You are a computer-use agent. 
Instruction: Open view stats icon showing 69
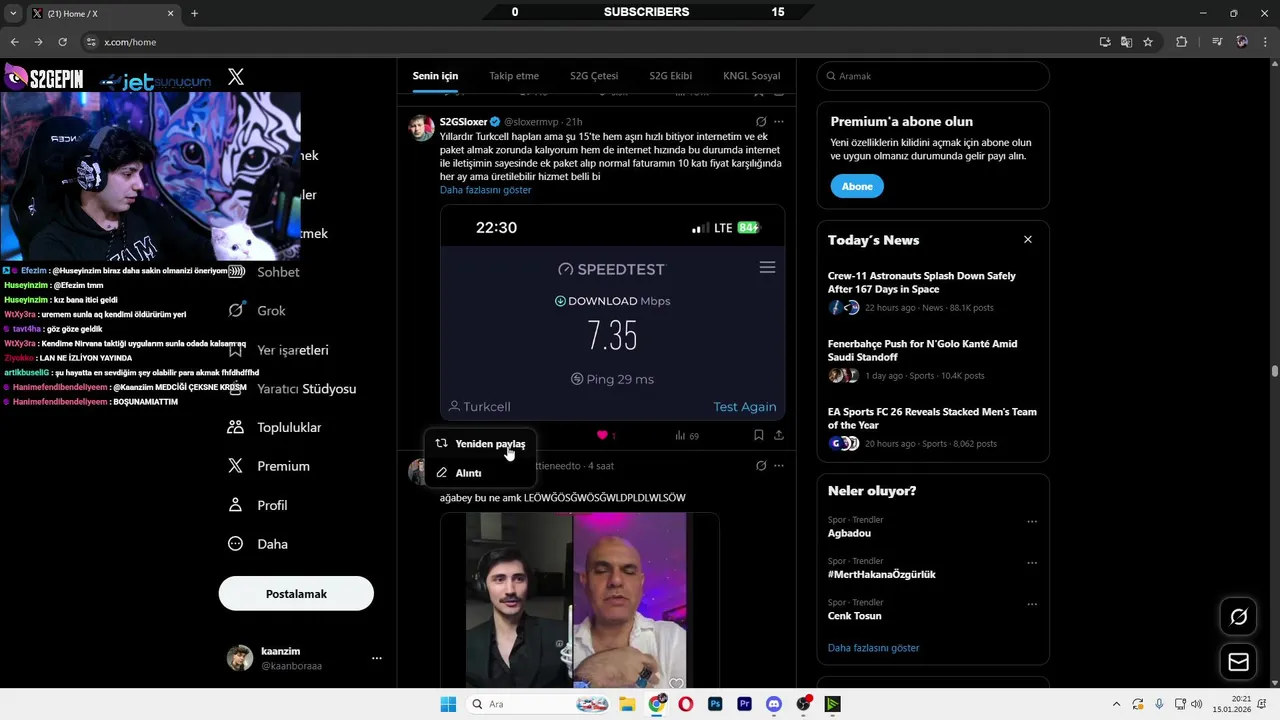(686, 435)
